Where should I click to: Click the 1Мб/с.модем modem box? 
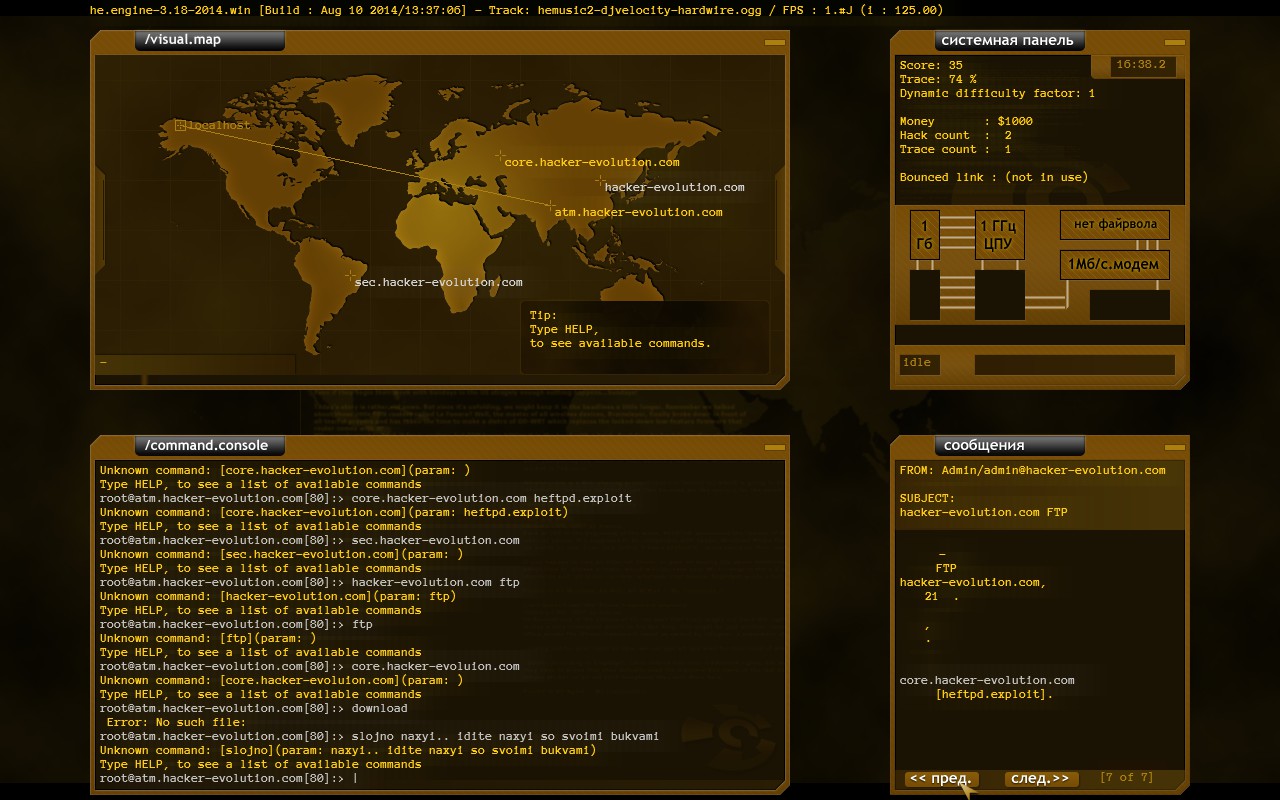coord(1115,265)
